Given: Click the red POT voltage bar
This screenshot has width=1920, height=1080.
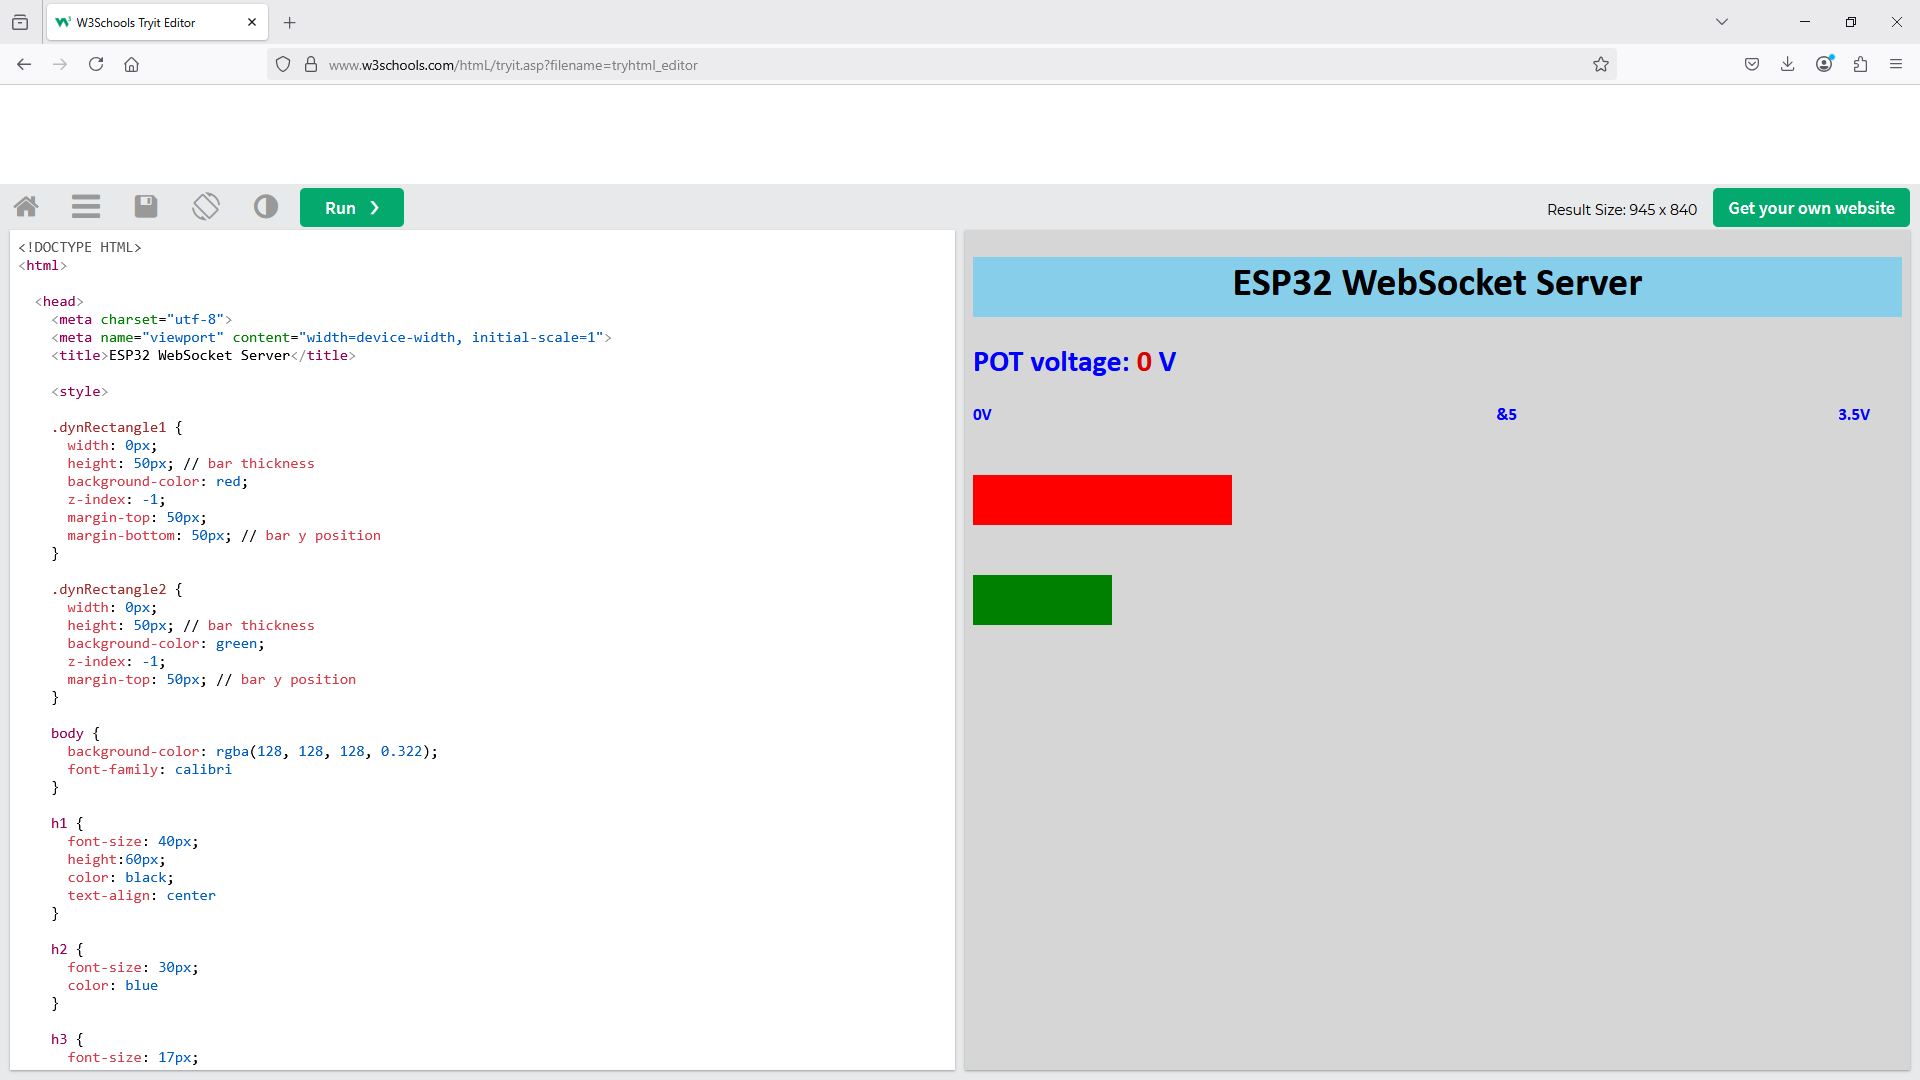Looking at the screenshot, I should click(1101, 500).
